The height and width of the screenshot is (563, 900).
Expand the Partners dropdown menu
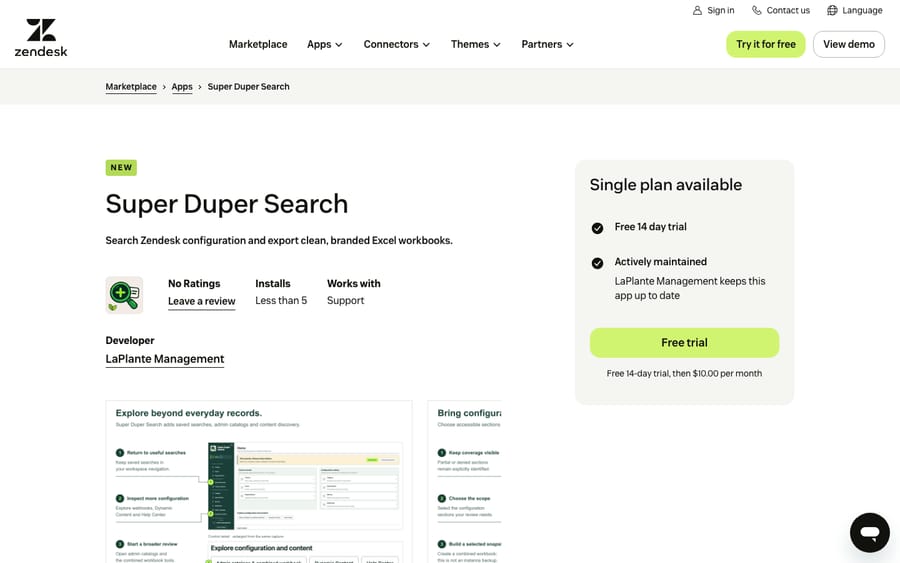pyautogui.click(x=548, y=44)
